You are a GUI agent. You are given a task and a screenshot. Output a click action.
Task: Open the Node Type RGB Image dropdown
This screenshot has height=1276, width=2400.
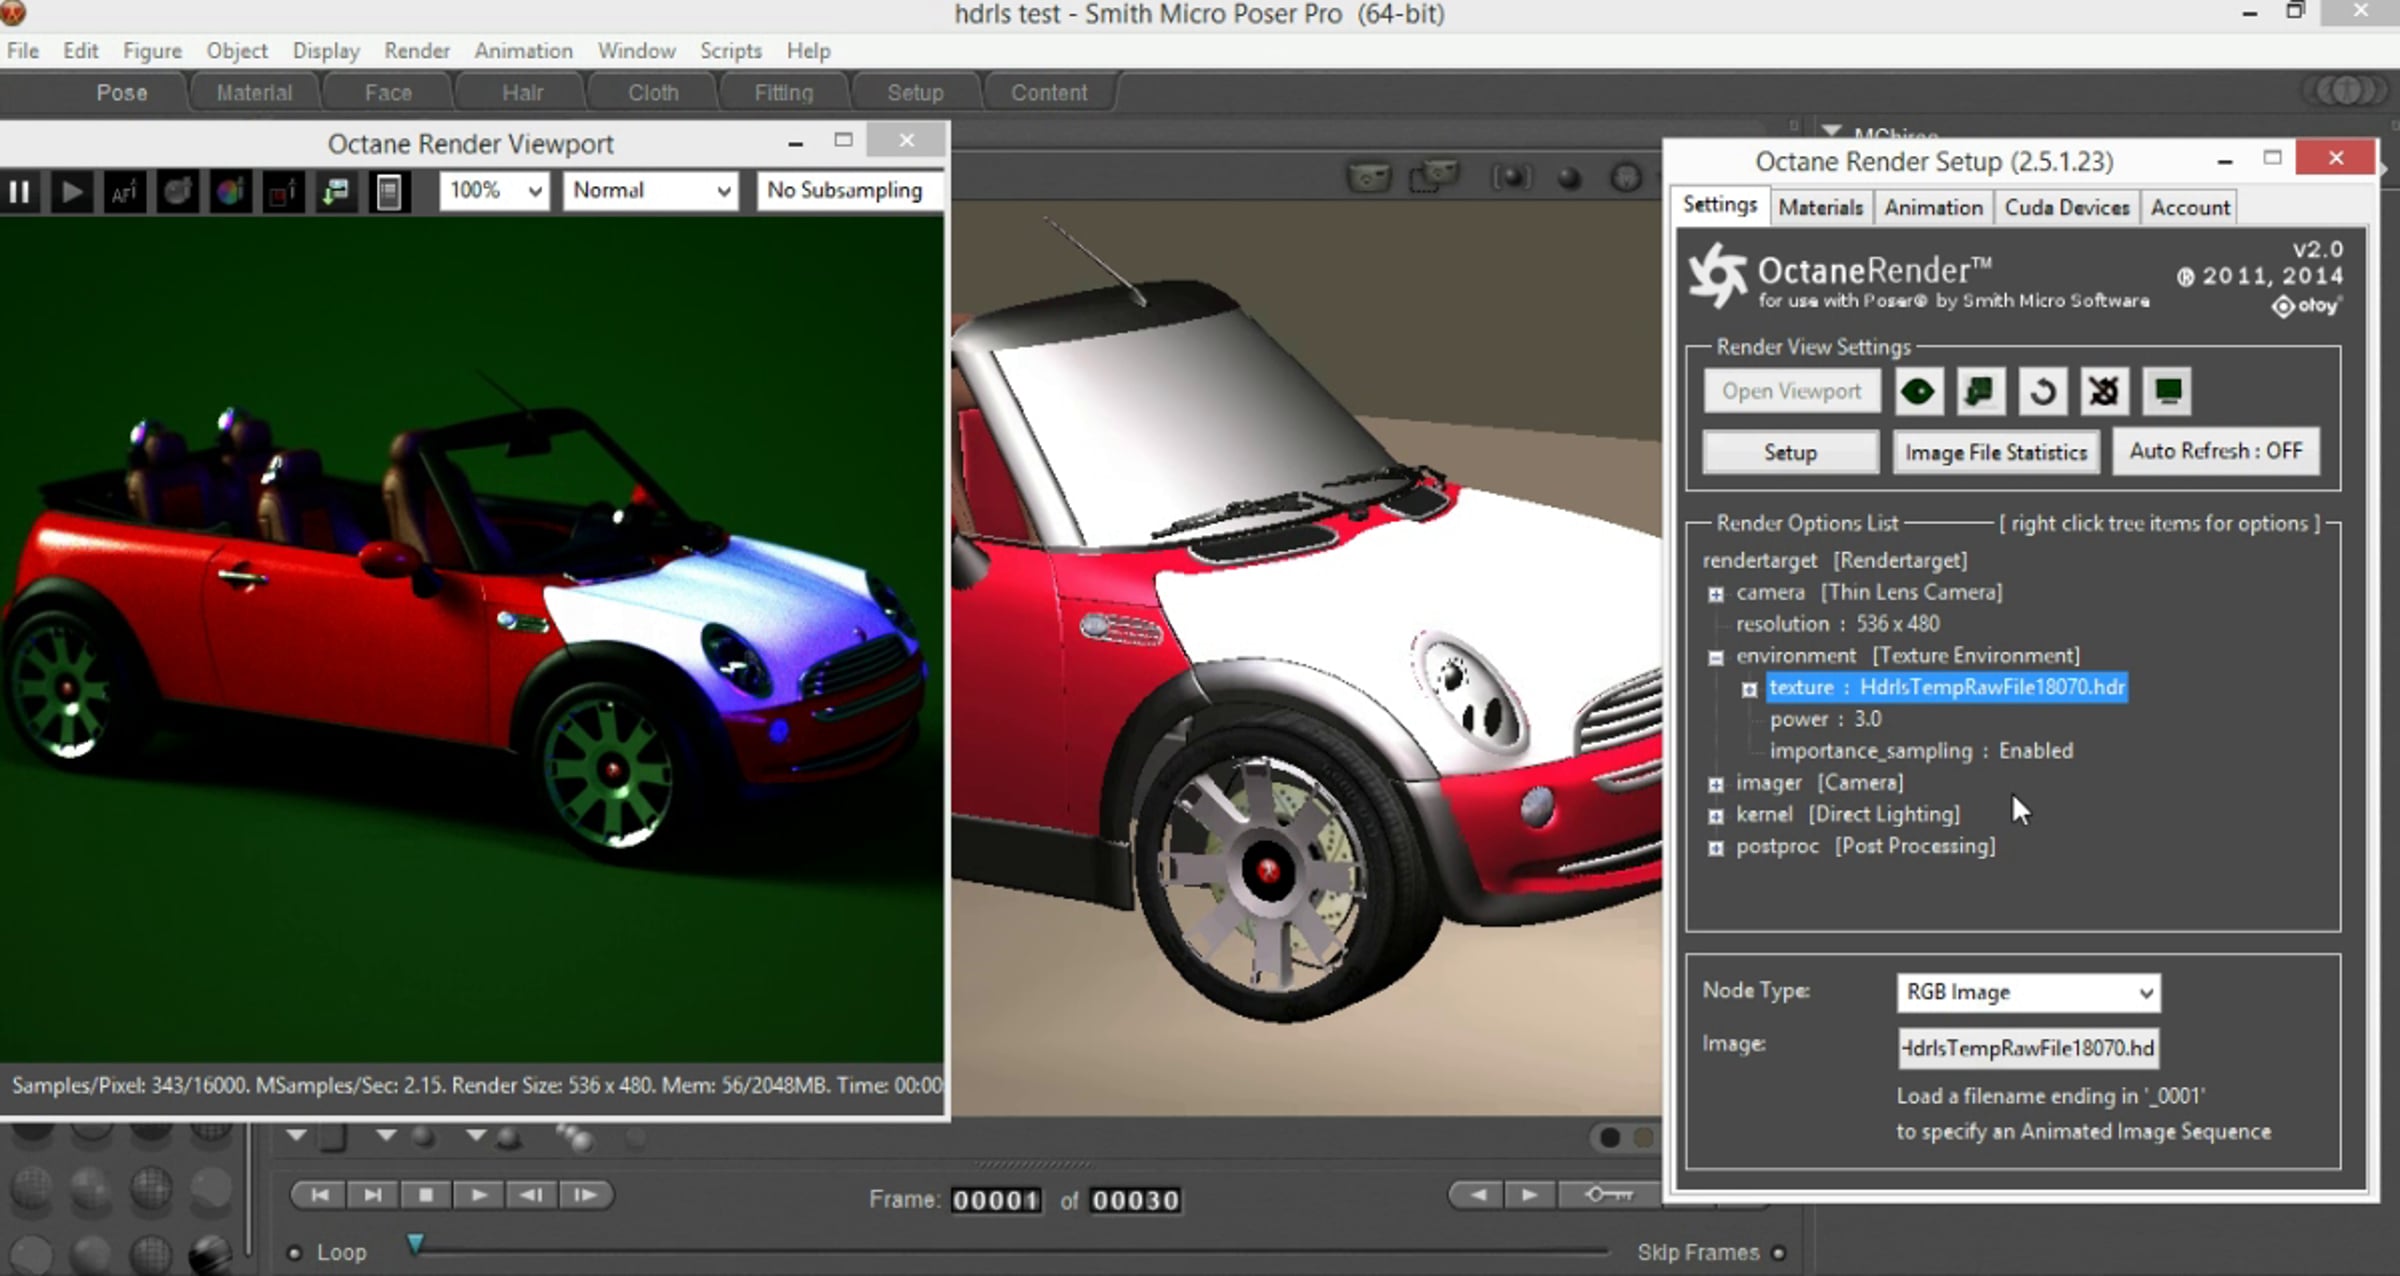[x=2028, y=992]
